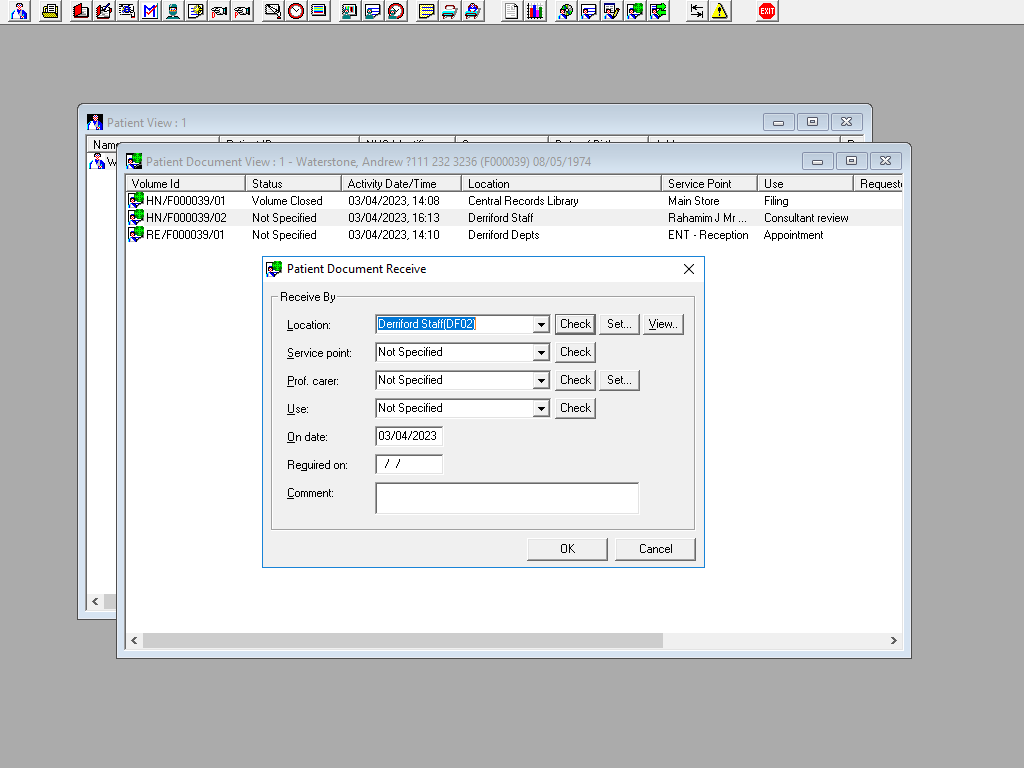Screen dimensions: 1024x768
Task: Click the person with green globe icon
Action: point(634,11)
